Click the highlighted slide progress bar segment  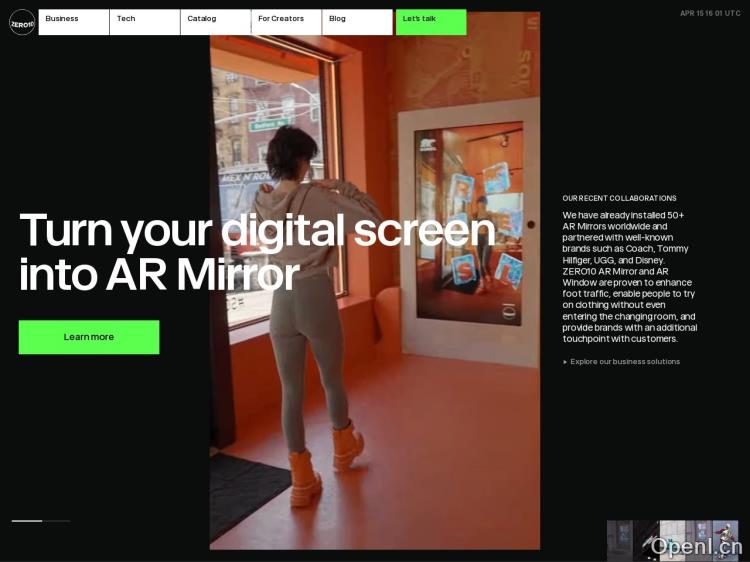click(27, 521)
